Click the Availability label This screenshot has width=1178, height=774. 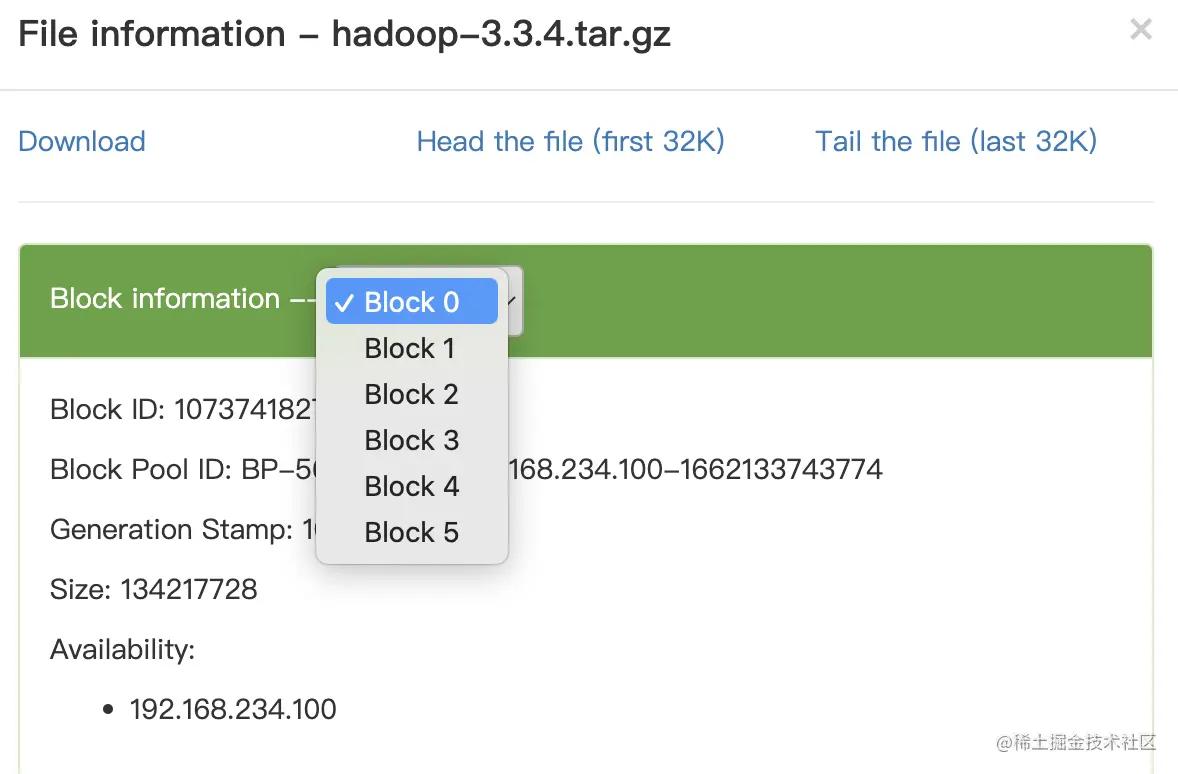click(x=122, y=649)
